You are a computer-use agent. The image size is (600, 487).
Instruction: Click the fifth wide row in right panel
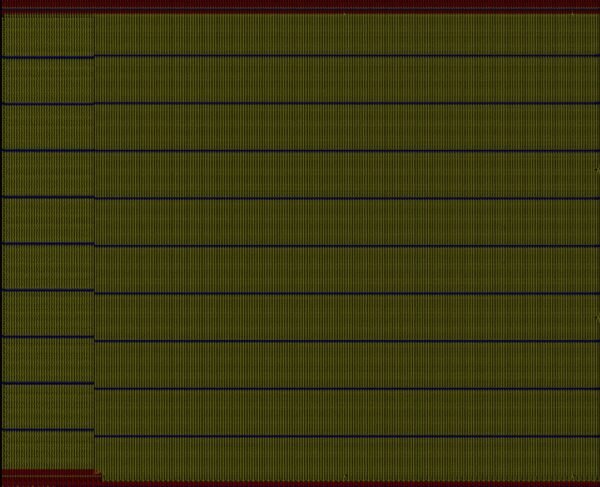[x=346, y=222]
